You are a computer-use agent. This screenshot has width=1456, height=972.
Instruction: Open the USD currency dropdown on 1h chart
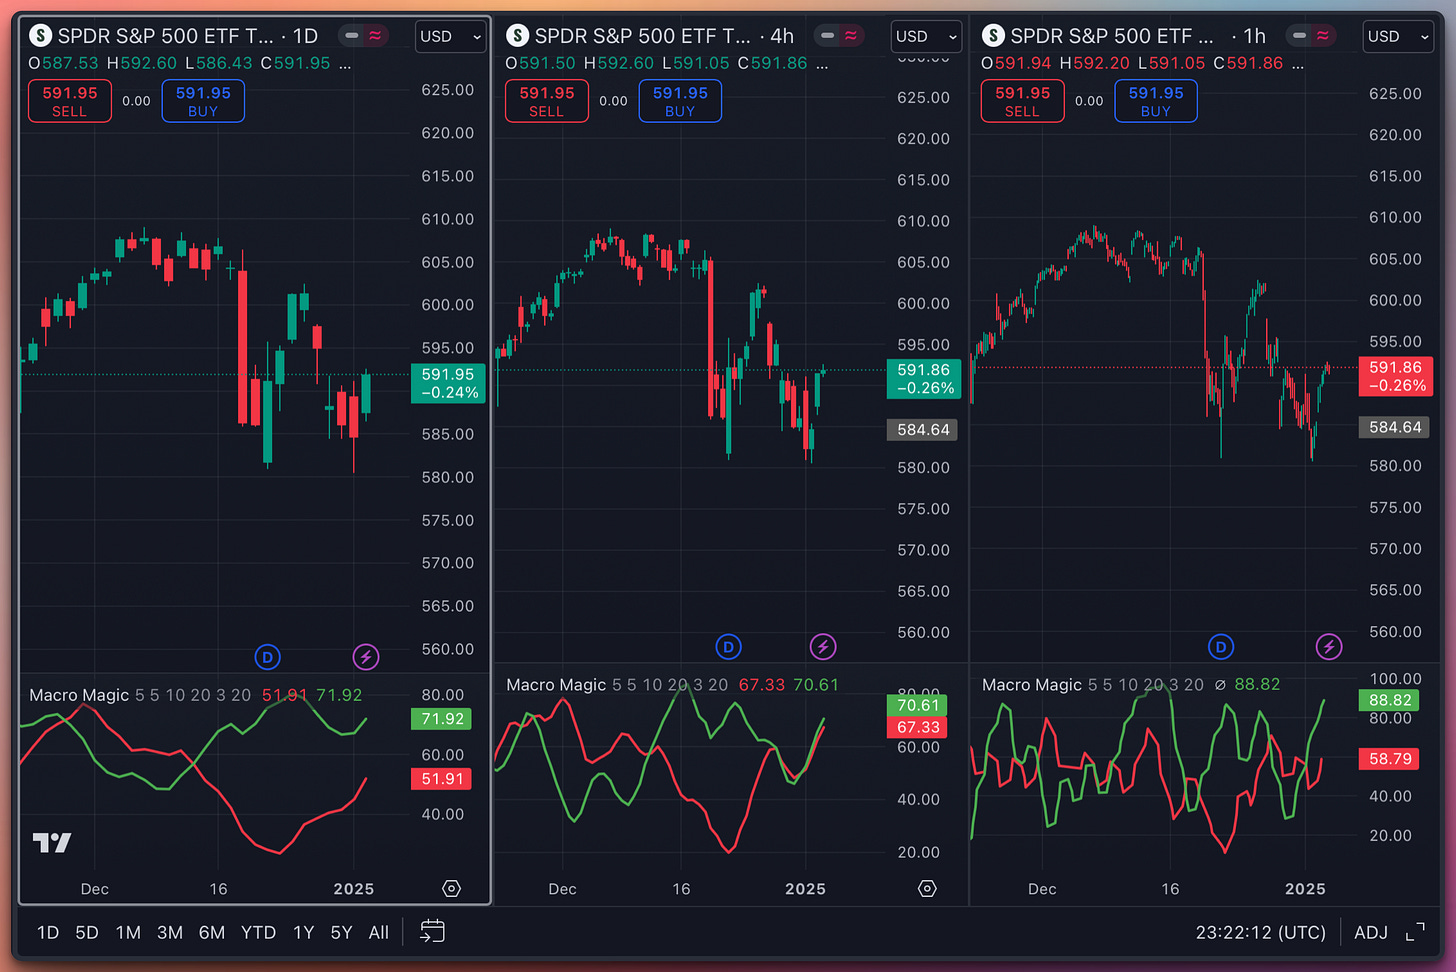coord(1398,36)
